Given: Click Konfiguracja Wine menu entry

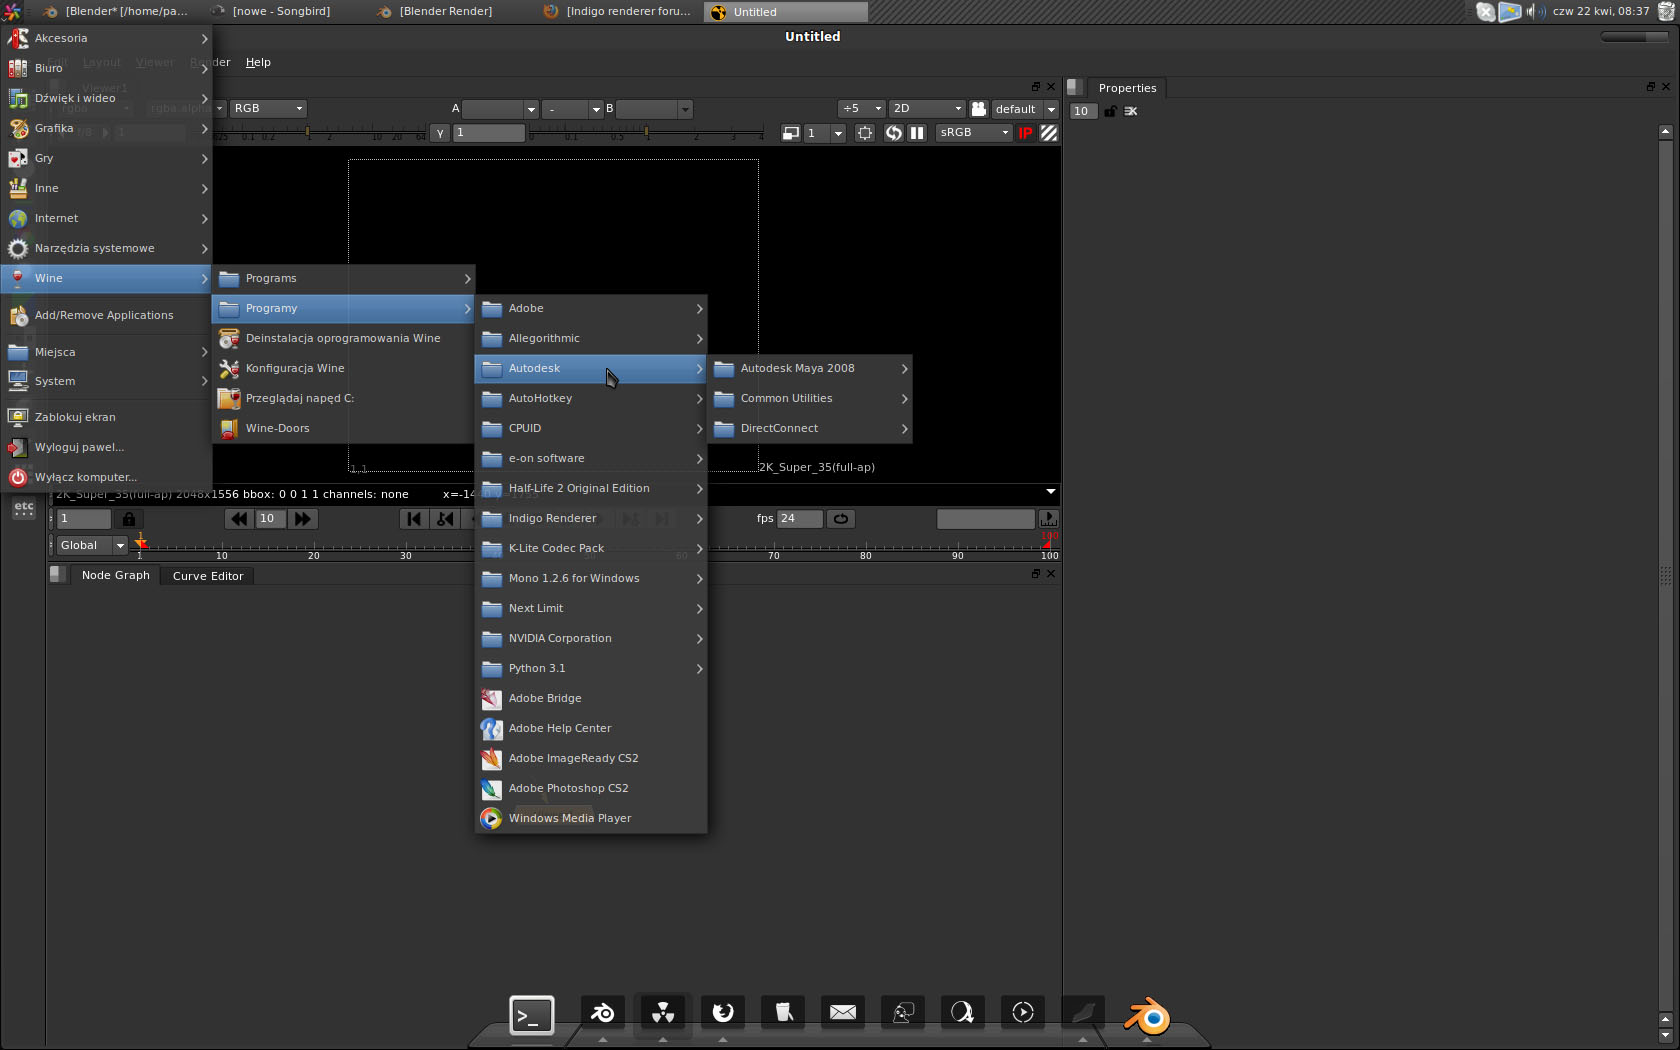Looking at the screenshot, I should click(295, 368).
